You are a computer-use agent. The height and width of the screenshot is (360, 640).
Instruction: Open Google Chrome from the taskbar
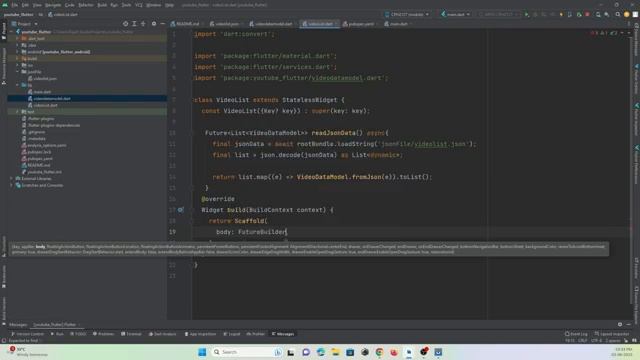[379, 352]
